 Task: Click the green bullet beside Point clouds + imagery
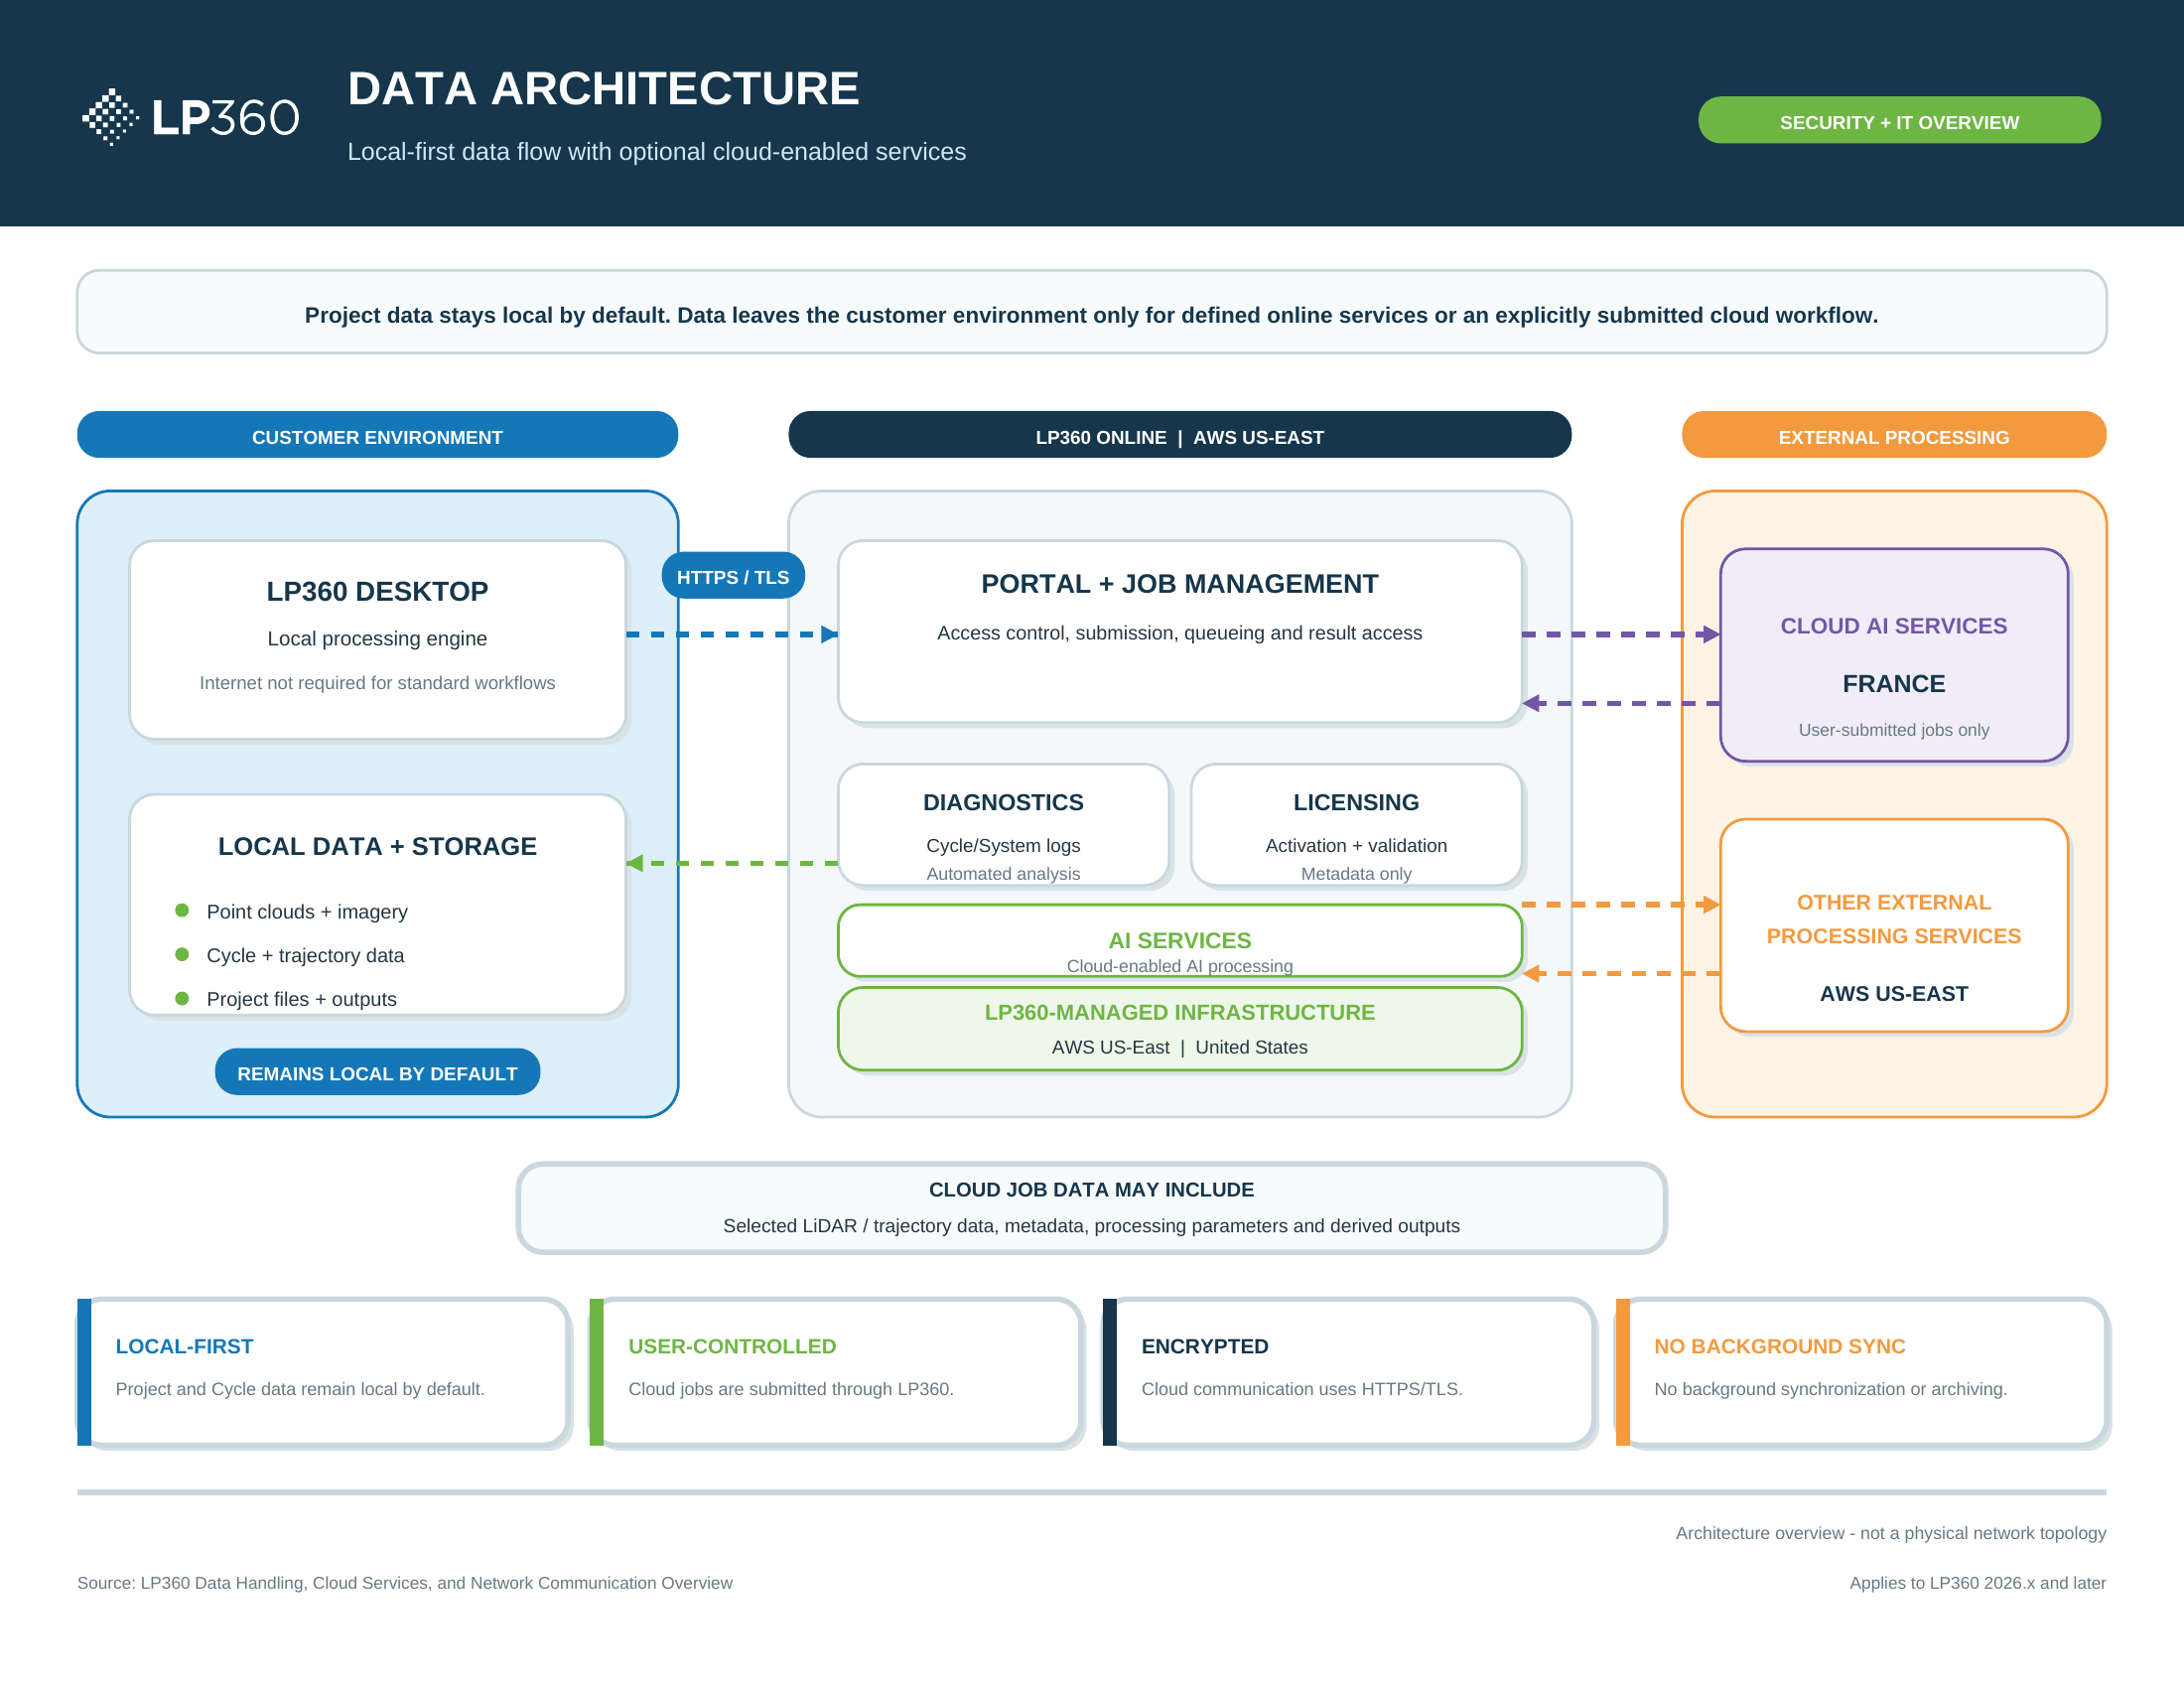click(x=182, y=910)
